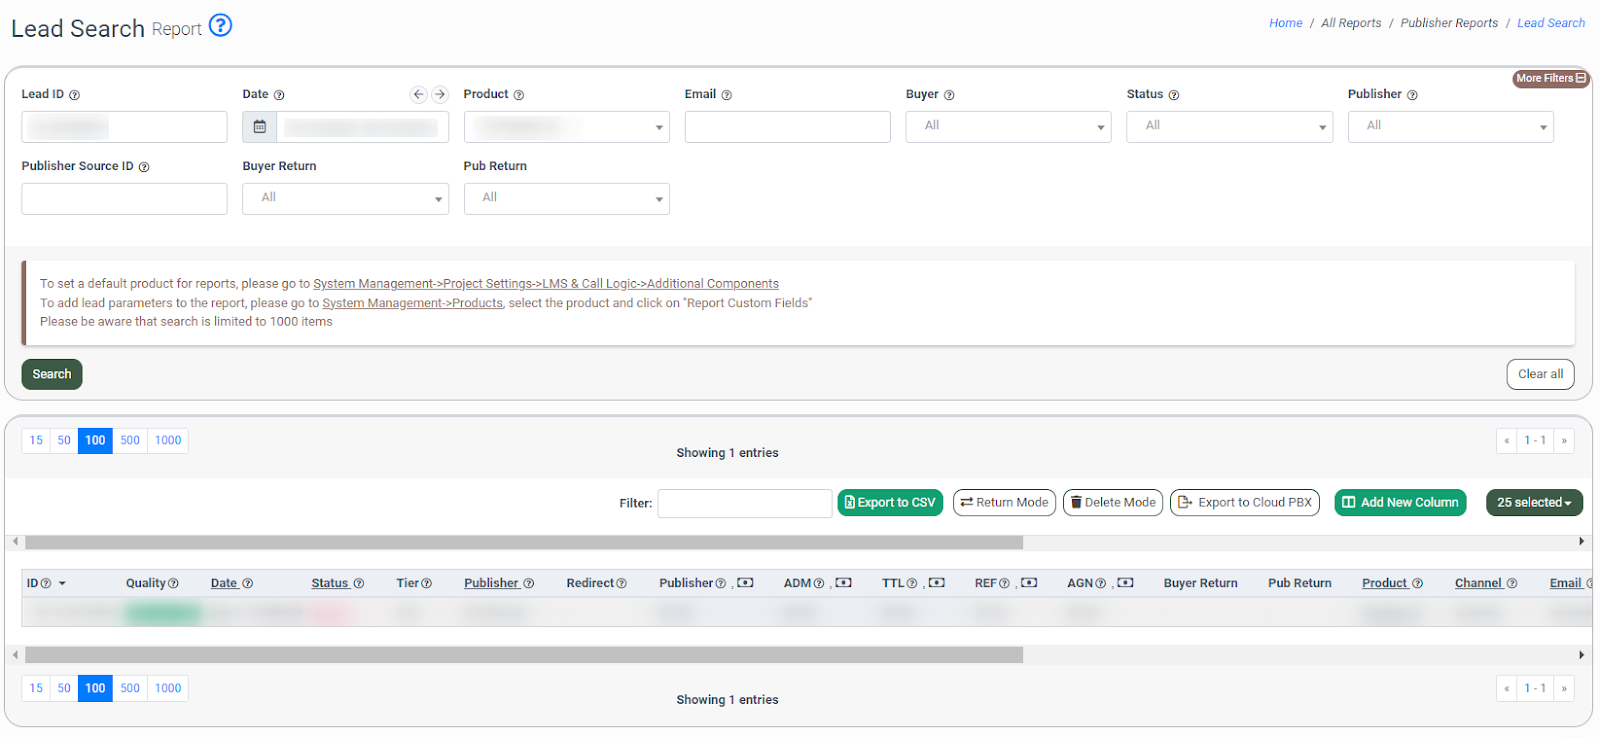Click the upper horizontal table scrollbar
The image size is (1600, 737).
[524, 542]
